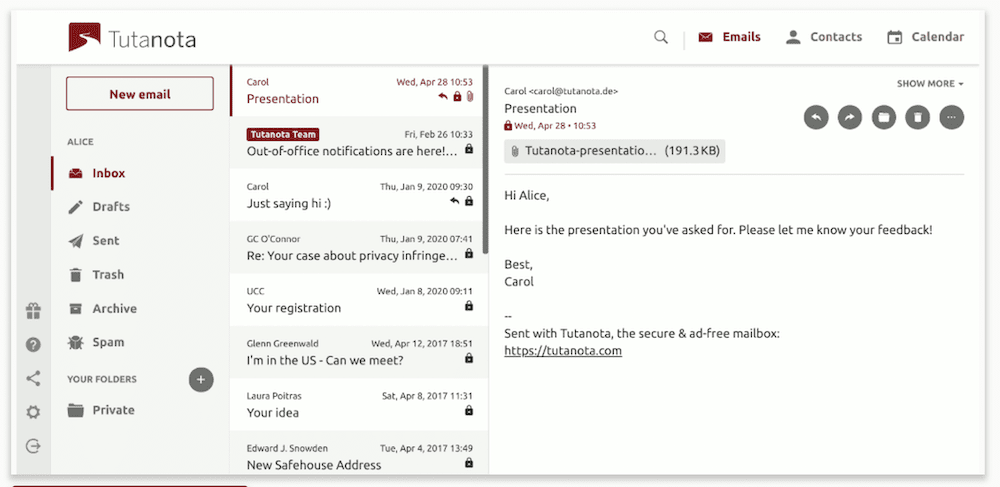Switch to the Emails tab
Image resolution: width=1000 pixels, height=487 pixels.
[730, 37]
